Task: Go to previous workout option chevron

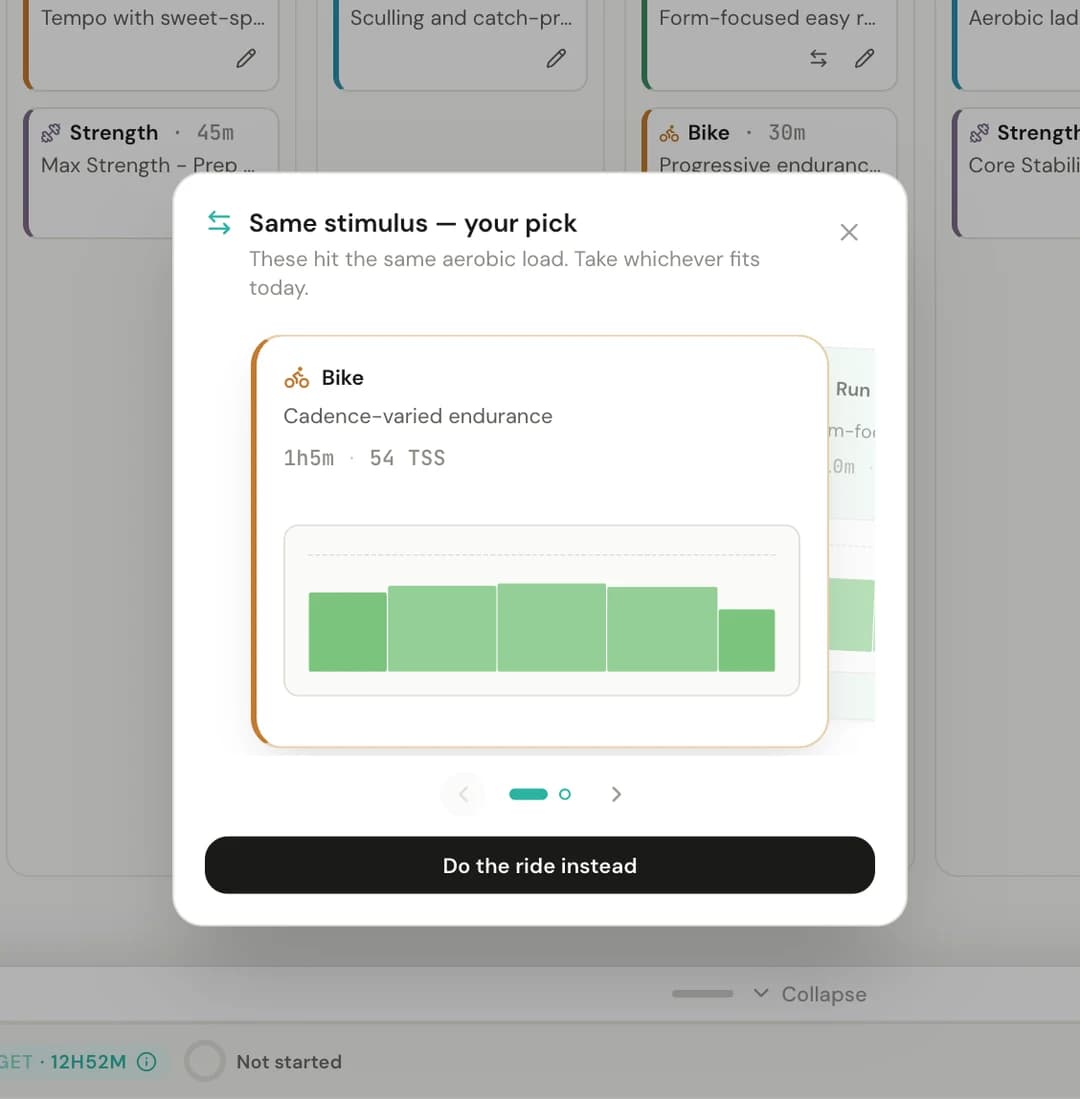Action: pyautogui.click(x=463, y=794)
